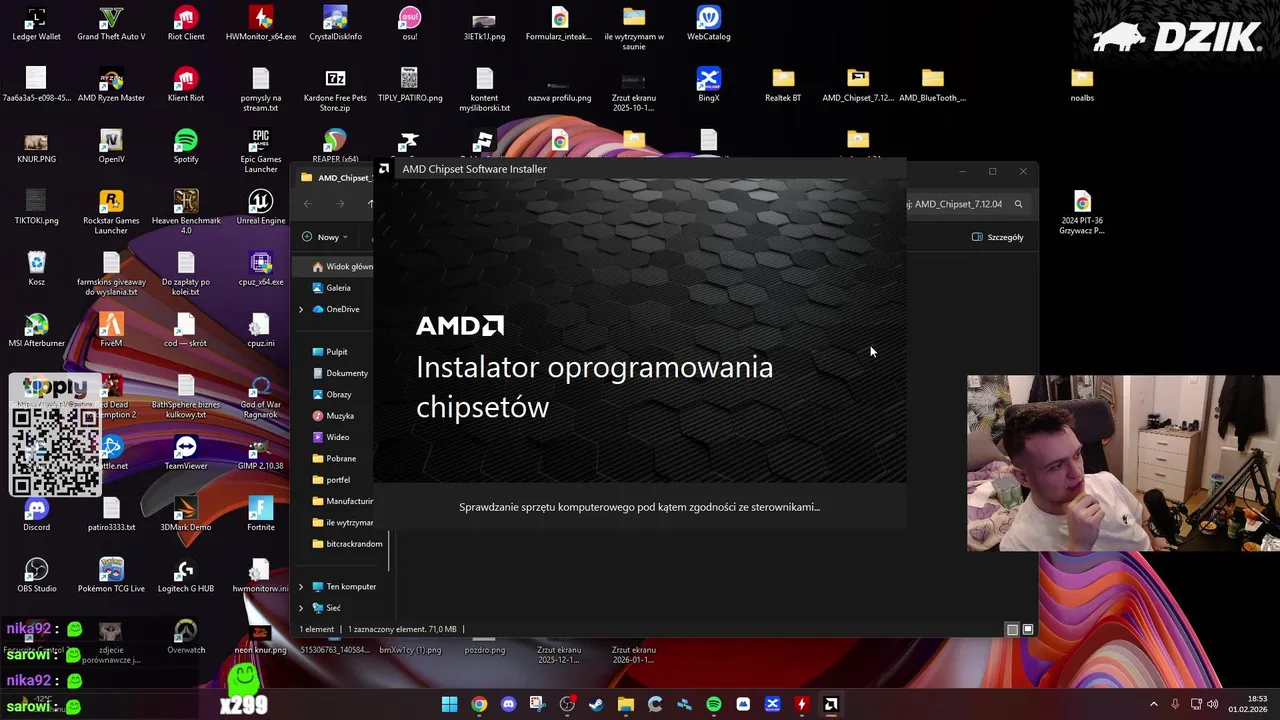Open the Riot Client desktop icon

(186, 24)
